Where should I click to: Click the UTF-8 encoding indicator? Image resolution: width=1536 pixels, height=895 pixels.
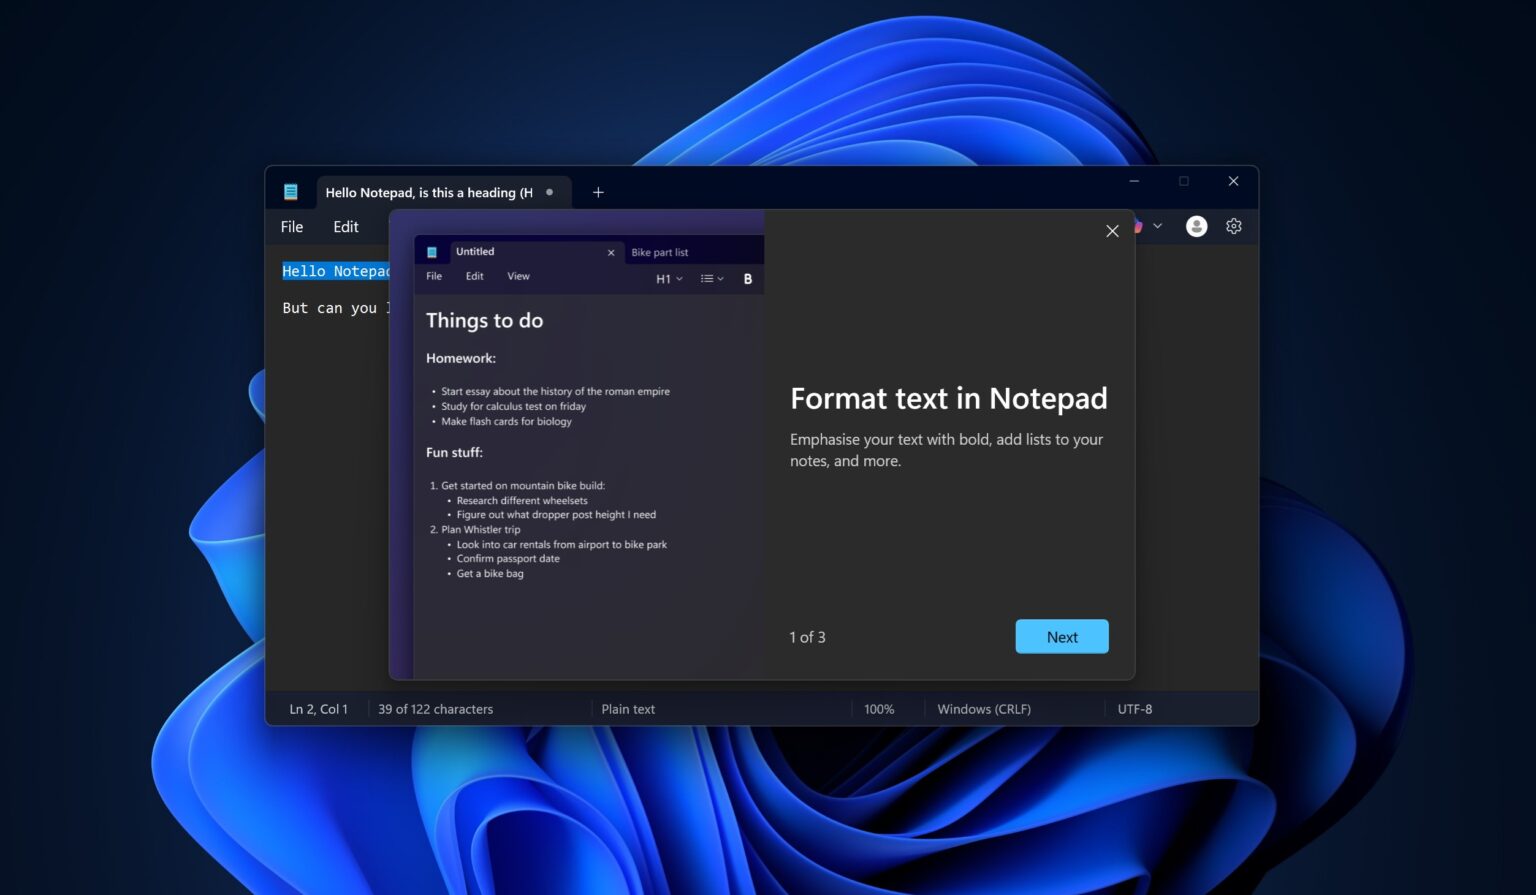click(x=1135, y=709)
